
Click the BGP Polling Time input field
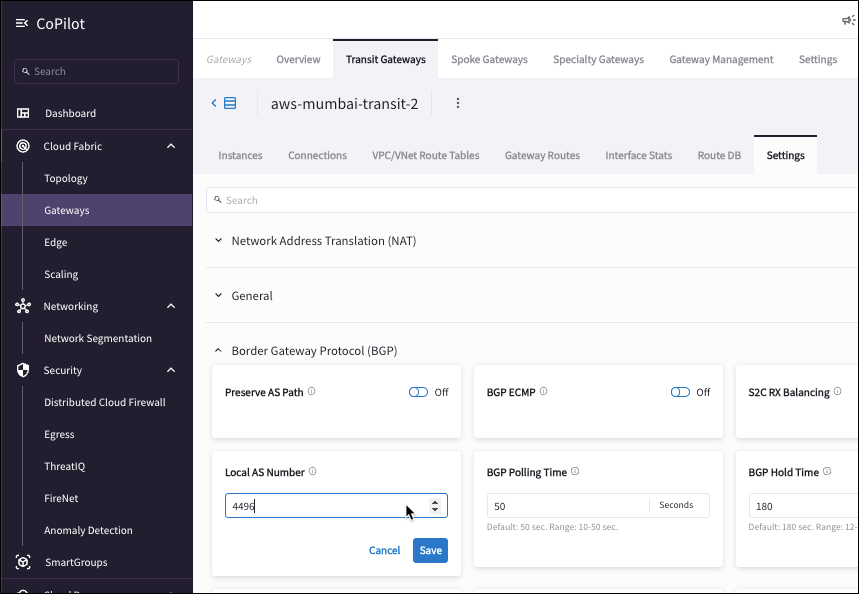[567, 506]
